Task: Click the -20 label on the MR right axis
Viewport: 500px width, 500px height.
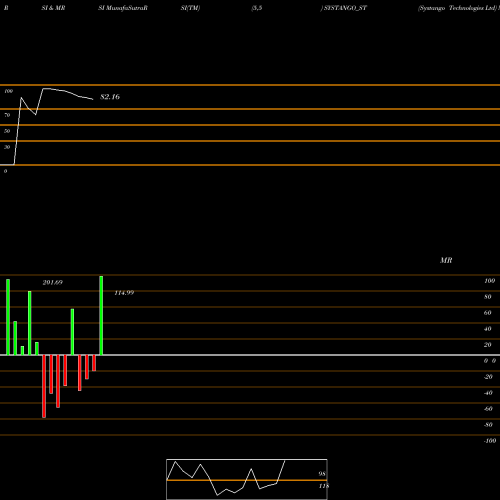Action: pos(488,377)
